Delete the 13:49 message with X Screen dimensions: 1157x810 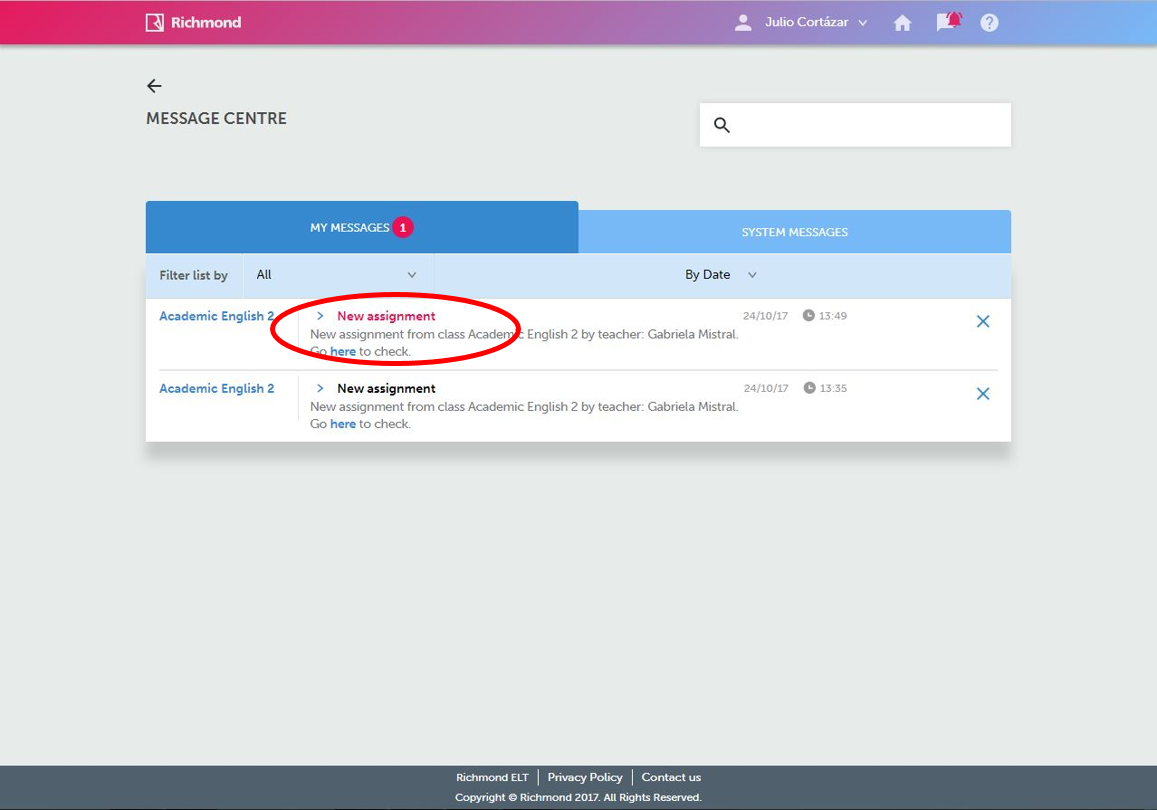coord(982,321)
